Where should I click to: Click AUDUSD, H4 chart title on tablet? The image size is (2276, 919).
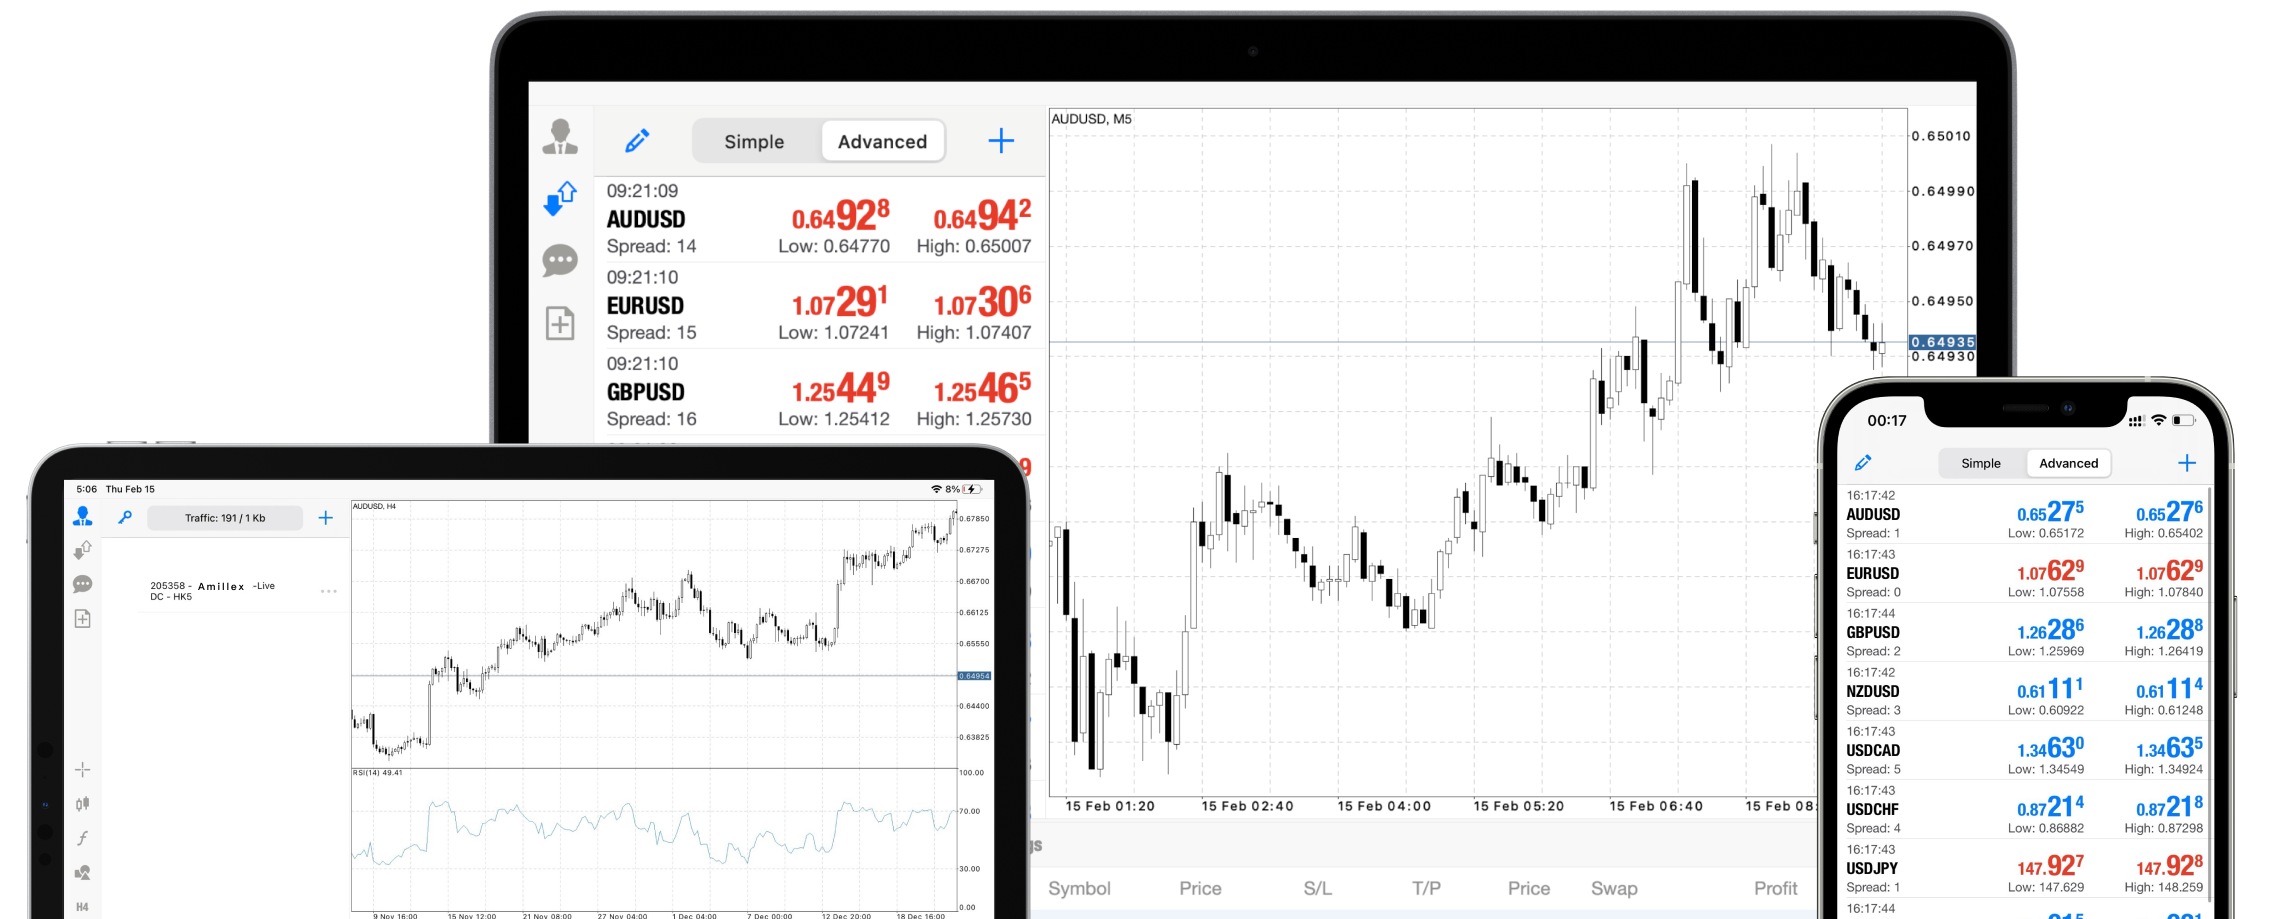point(375,506)
